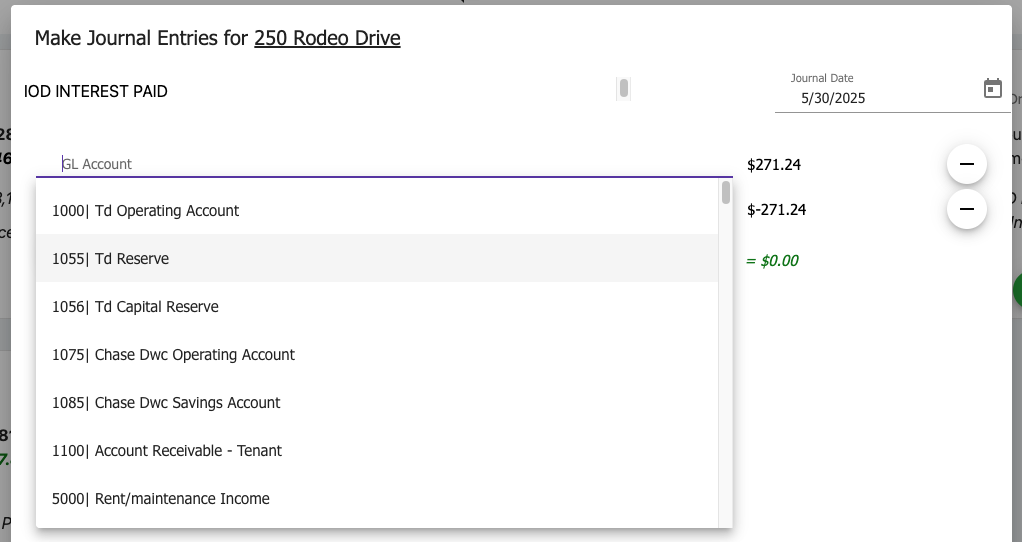
Task: Pick 1085| Chase Dwc Savings Account
Action: click(377, 403)
